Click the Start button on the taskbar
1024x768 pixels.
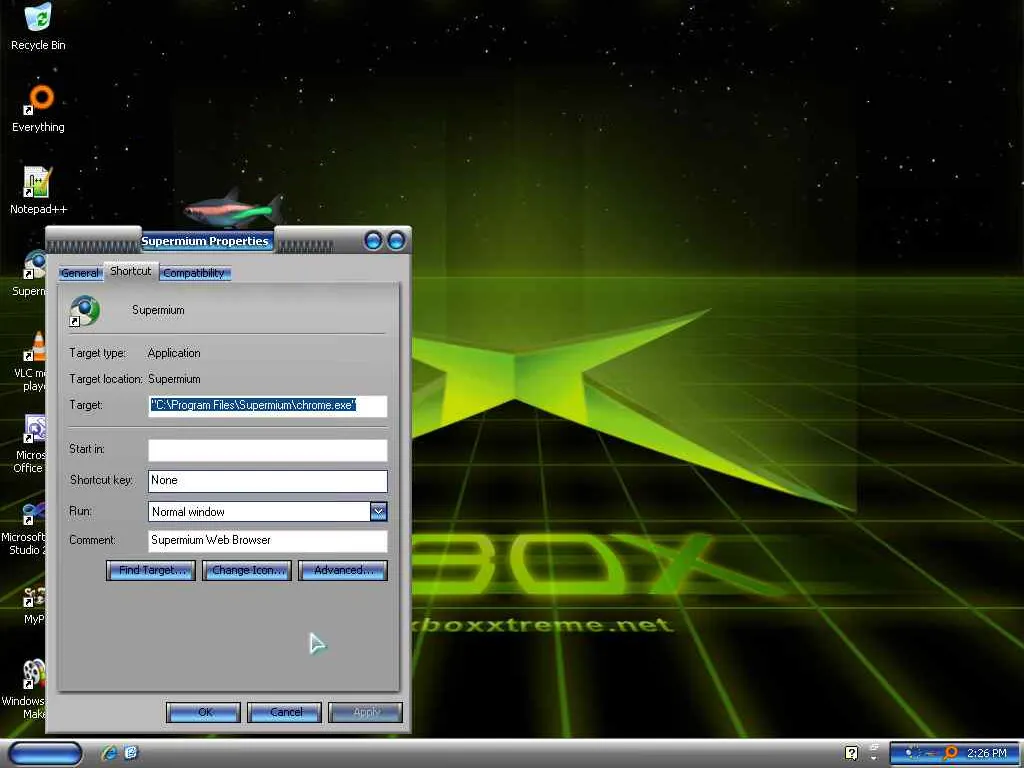45,753
